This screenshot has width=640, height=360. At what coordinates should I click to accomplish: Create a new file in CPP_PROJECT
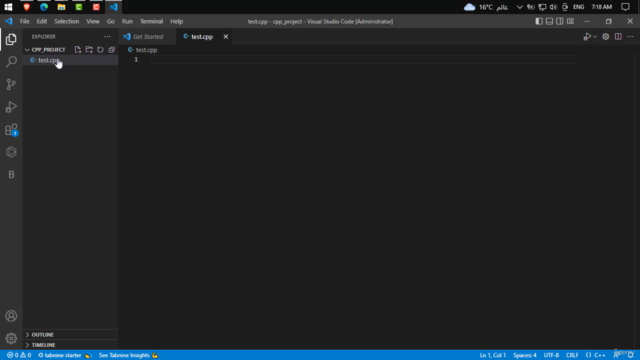[x=78, y=49]
